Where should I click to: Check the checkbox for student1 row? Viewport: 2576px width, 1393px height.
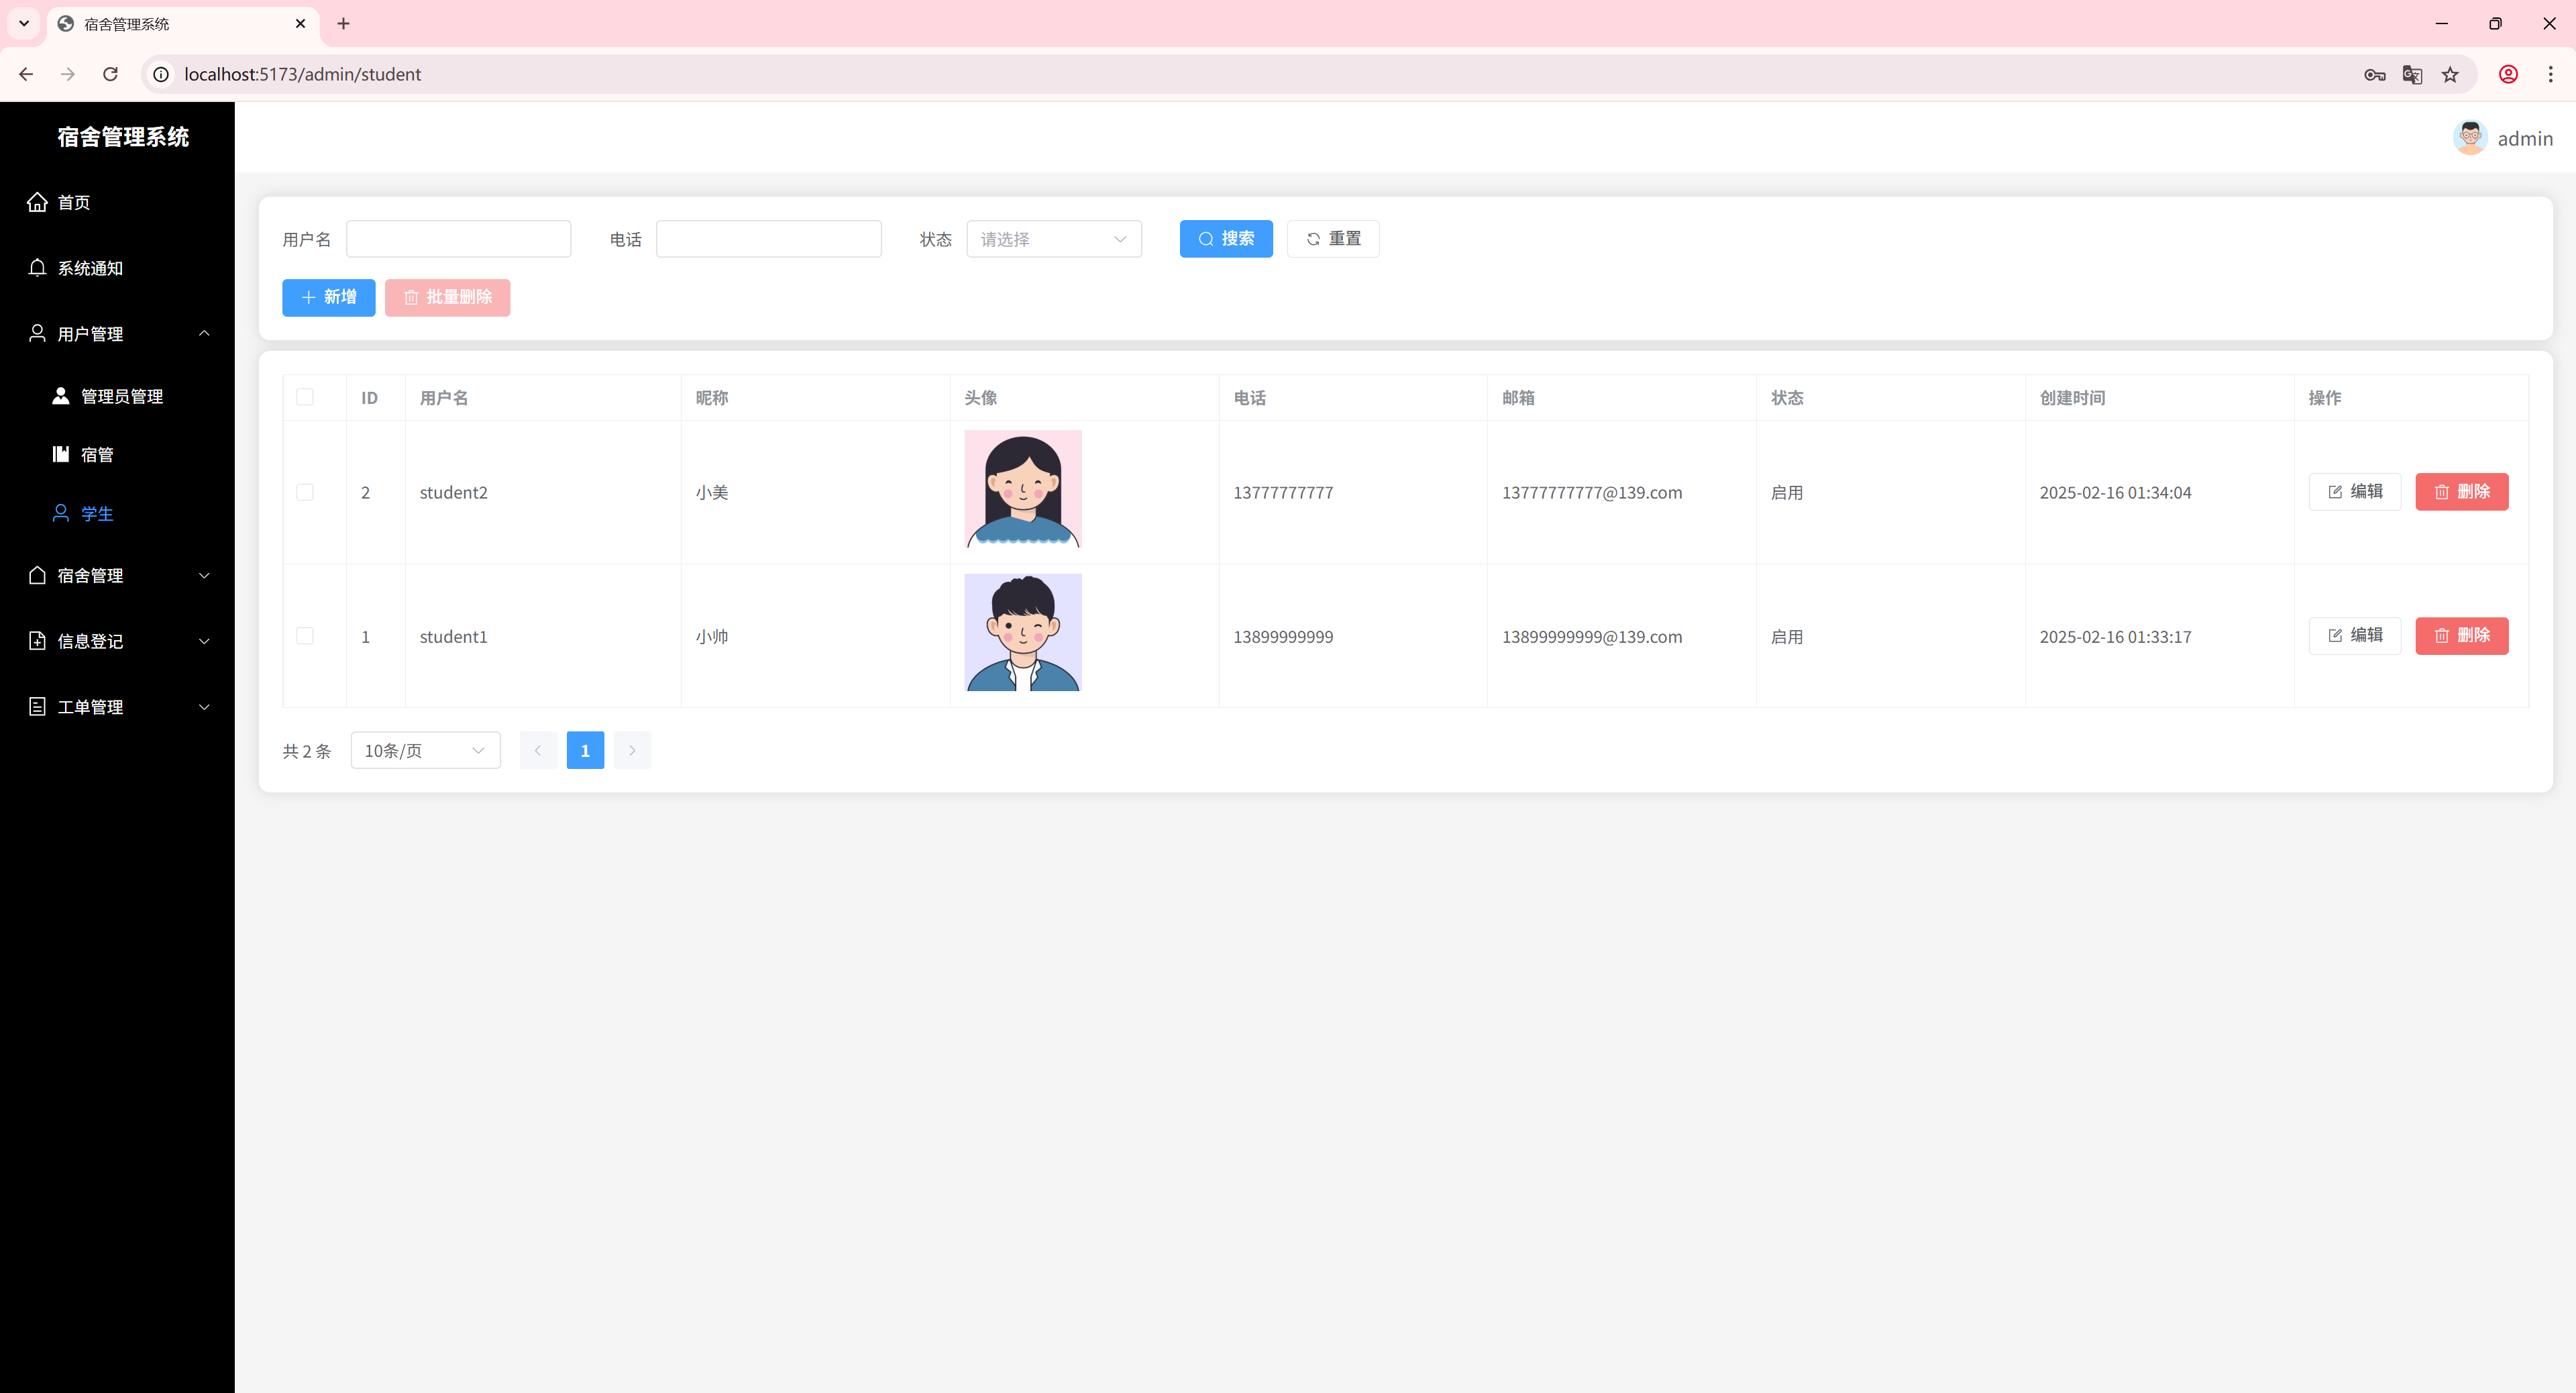coord(305,636)
